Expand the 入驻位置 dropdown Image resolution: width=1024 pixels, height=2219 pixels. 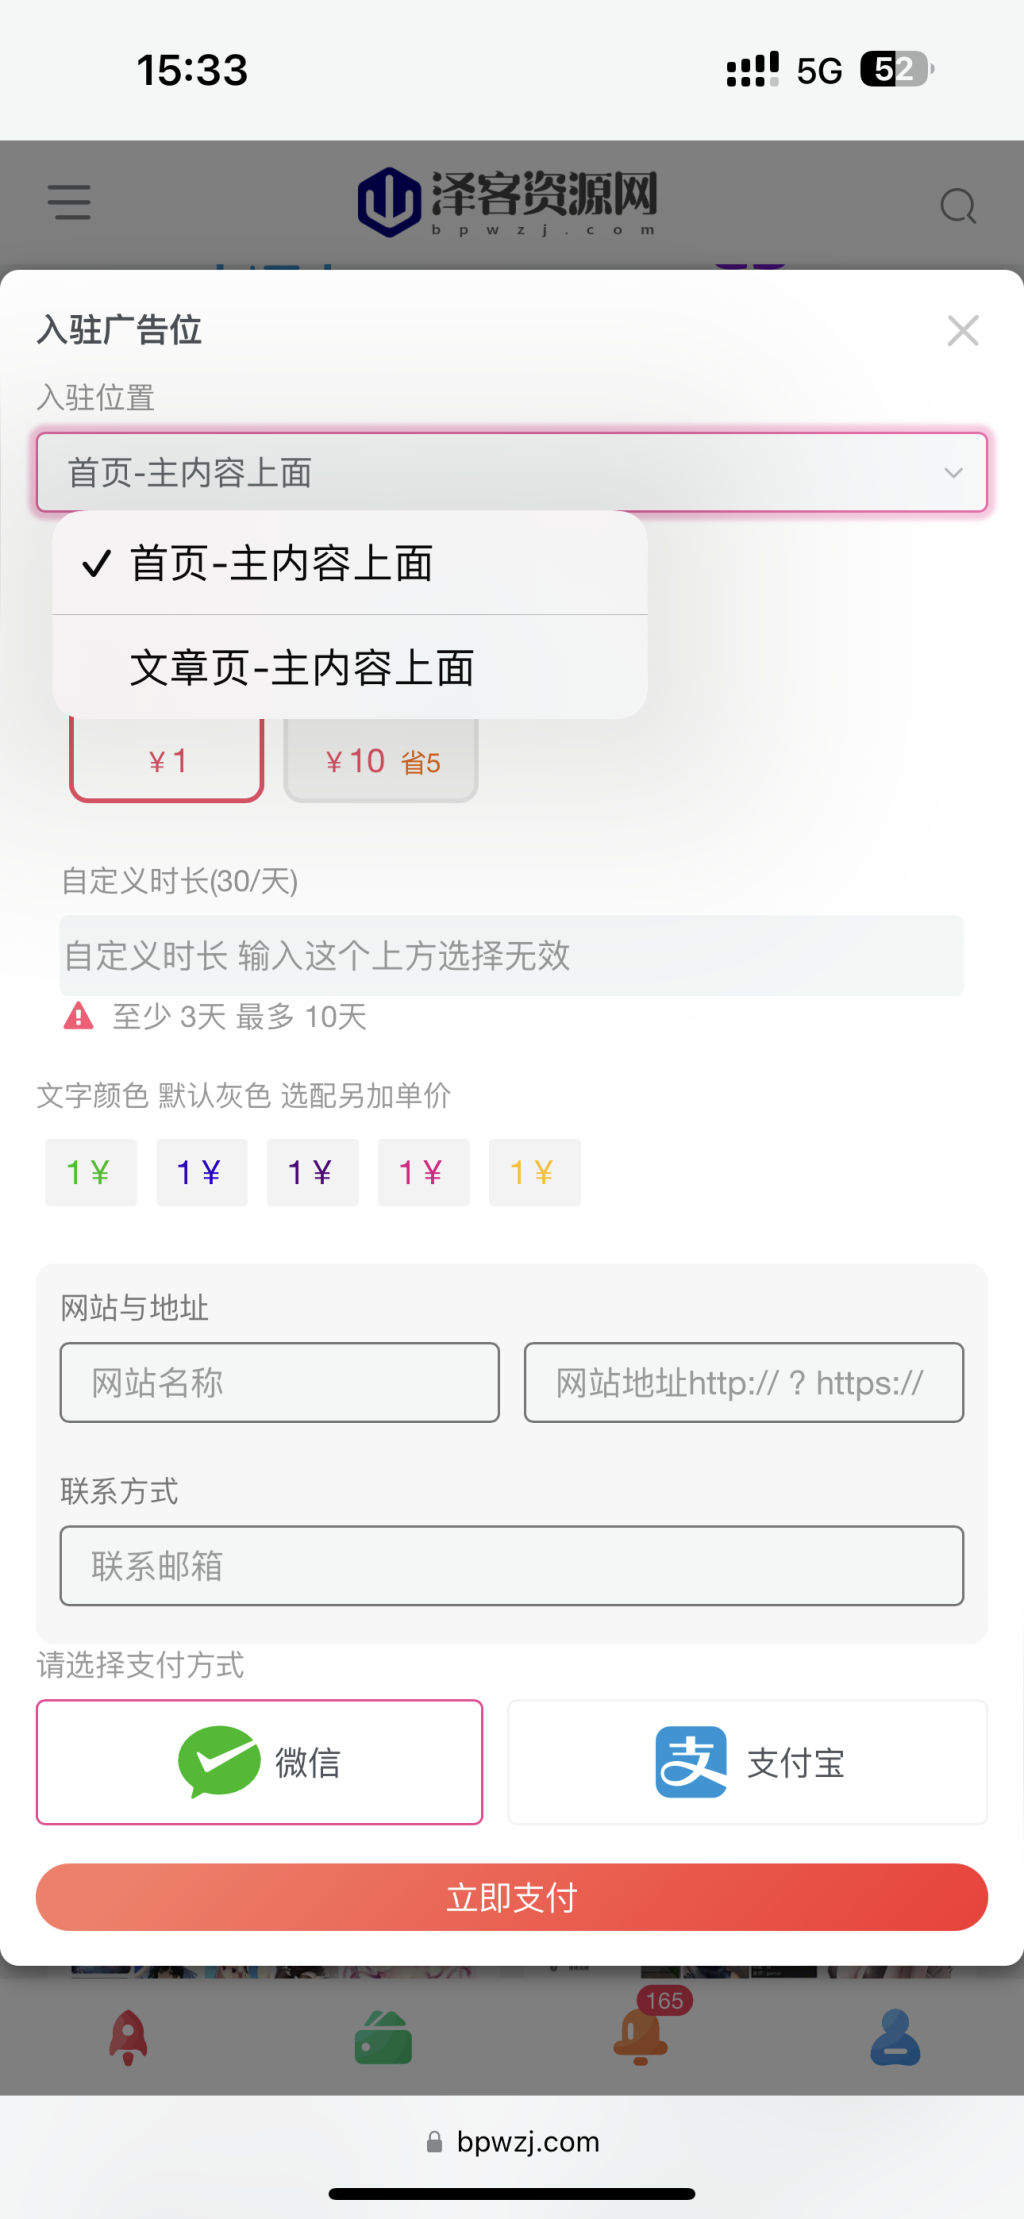point(512,473)
